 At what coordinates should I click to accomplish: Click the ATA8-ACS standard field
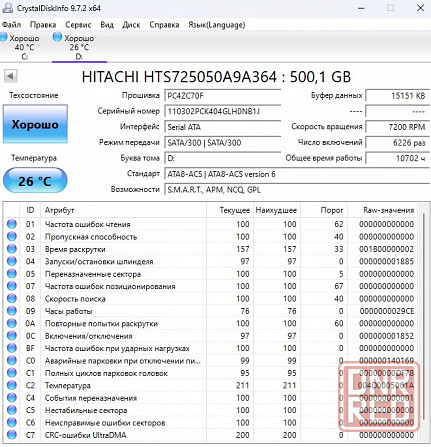[297, 174]
